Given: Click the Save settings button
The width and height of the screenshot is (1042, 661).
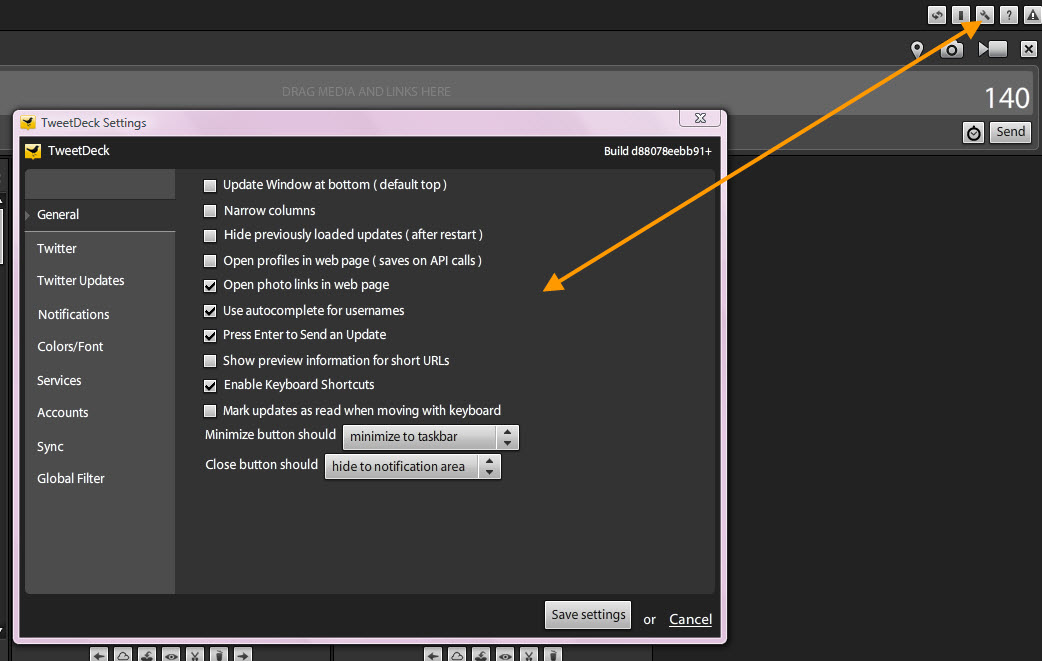Looking at the screenshot, I should tap(588, 615).
